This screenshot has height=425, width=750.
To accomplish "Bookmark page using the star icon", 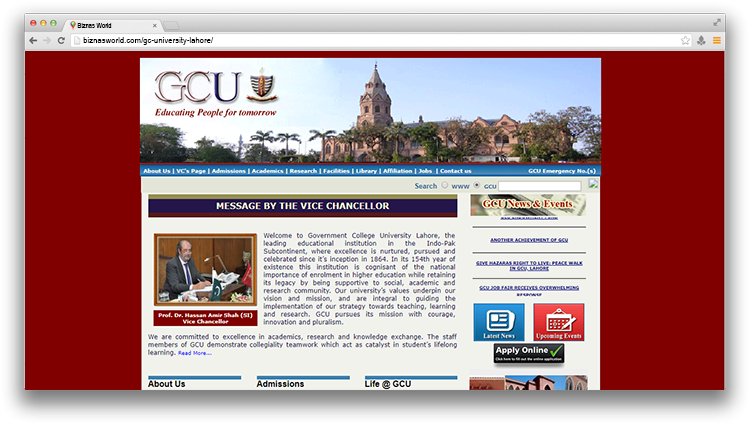I will (x=685, y=40).
